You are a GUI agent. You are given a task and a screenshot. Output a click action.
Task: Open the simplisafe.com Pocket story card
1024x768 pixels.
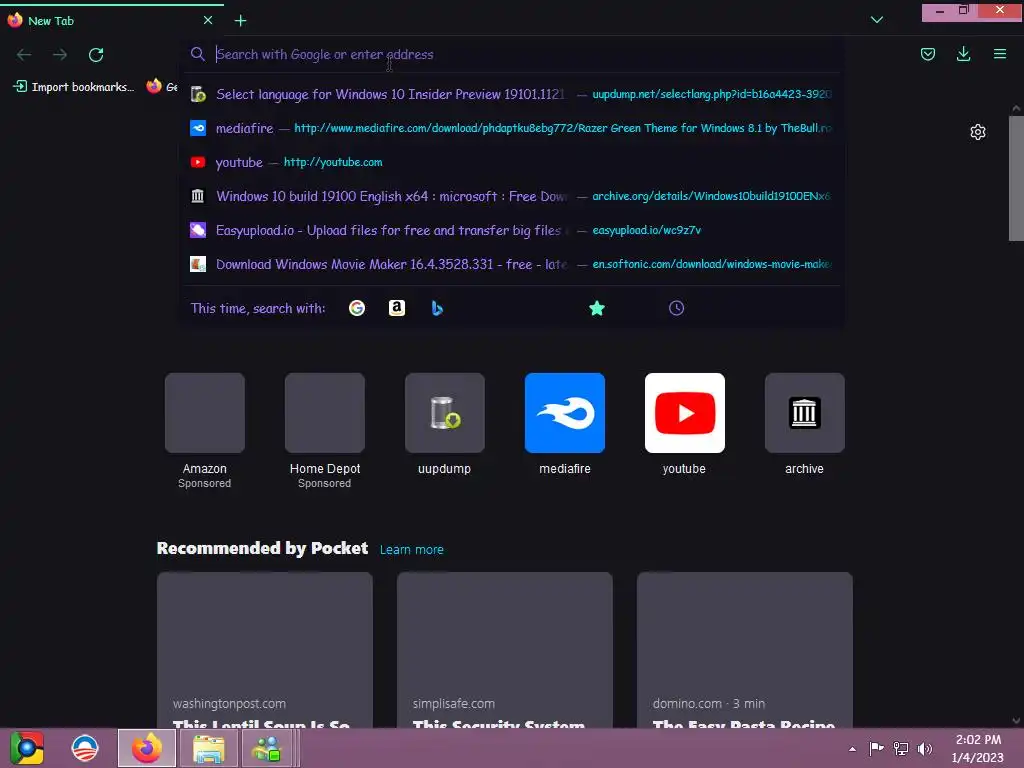505,650
